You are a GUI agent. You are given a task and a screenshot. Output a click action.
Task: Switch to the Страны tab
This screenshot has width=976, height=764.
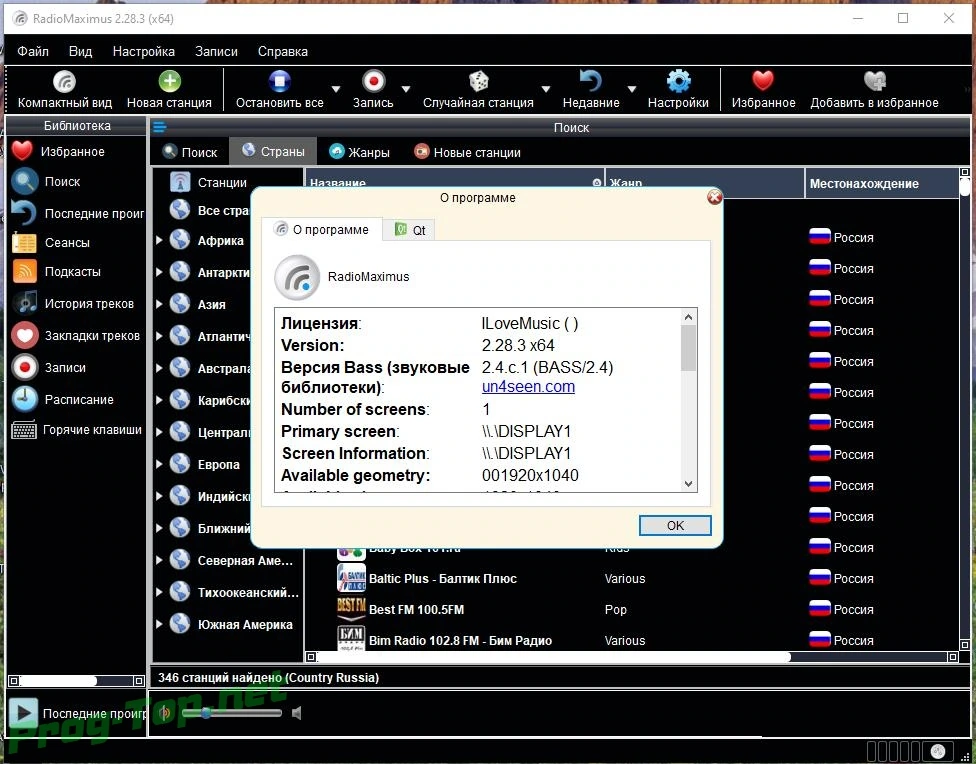(273, 151)
